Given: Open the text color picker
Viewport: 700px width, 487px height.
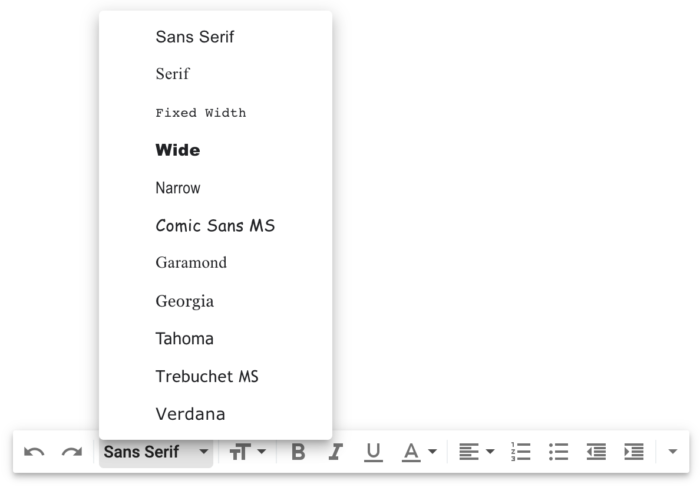Looking at the screenshot, I should (419, 452).
